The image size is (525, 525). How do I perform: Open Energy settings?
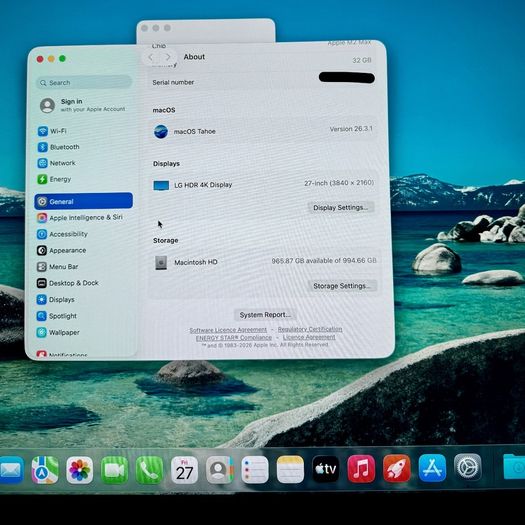(x=54, y=179)
